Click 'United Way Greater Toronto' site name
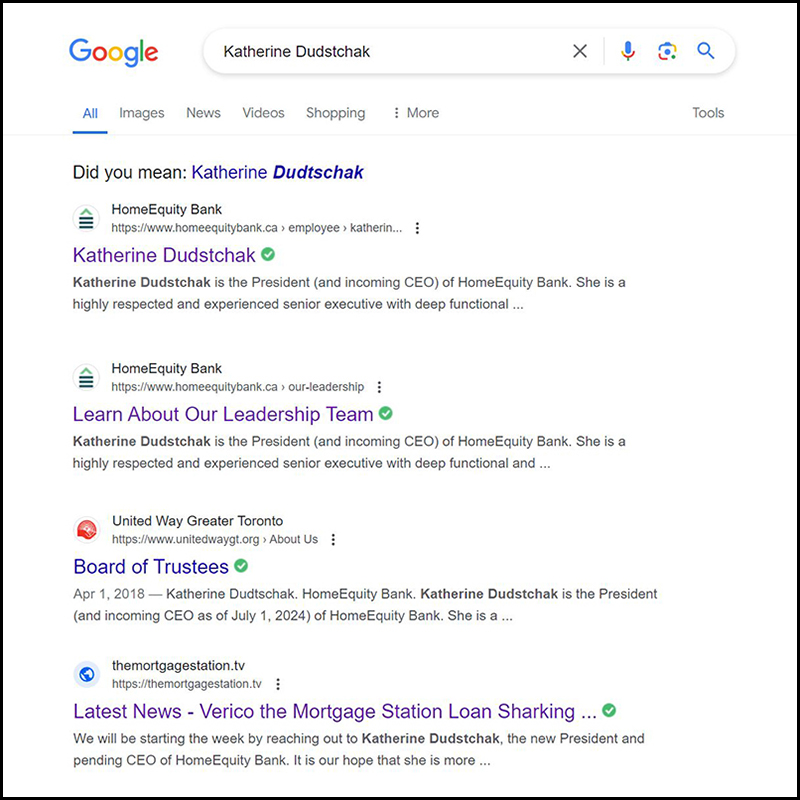800x800 pixels. pyautogui.click(x=197, y=521)
